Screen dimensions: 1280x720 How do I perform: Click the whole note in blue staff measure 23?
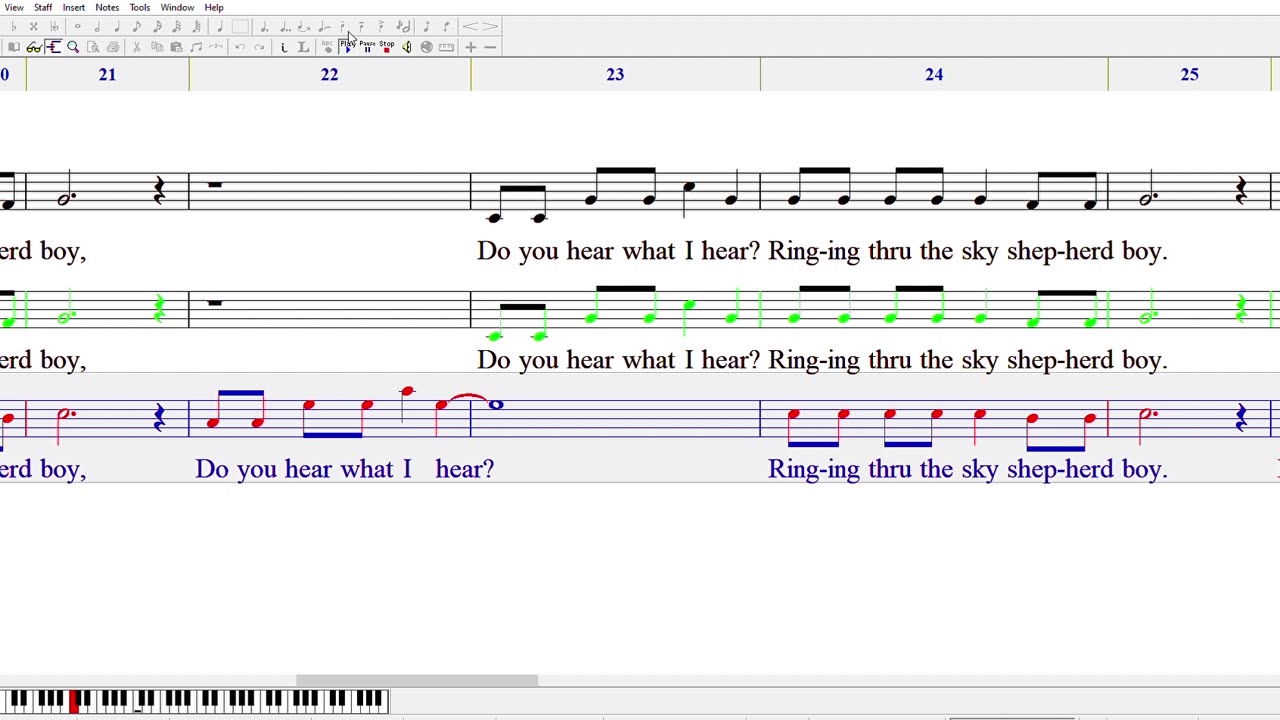click(x=496, y=404)
